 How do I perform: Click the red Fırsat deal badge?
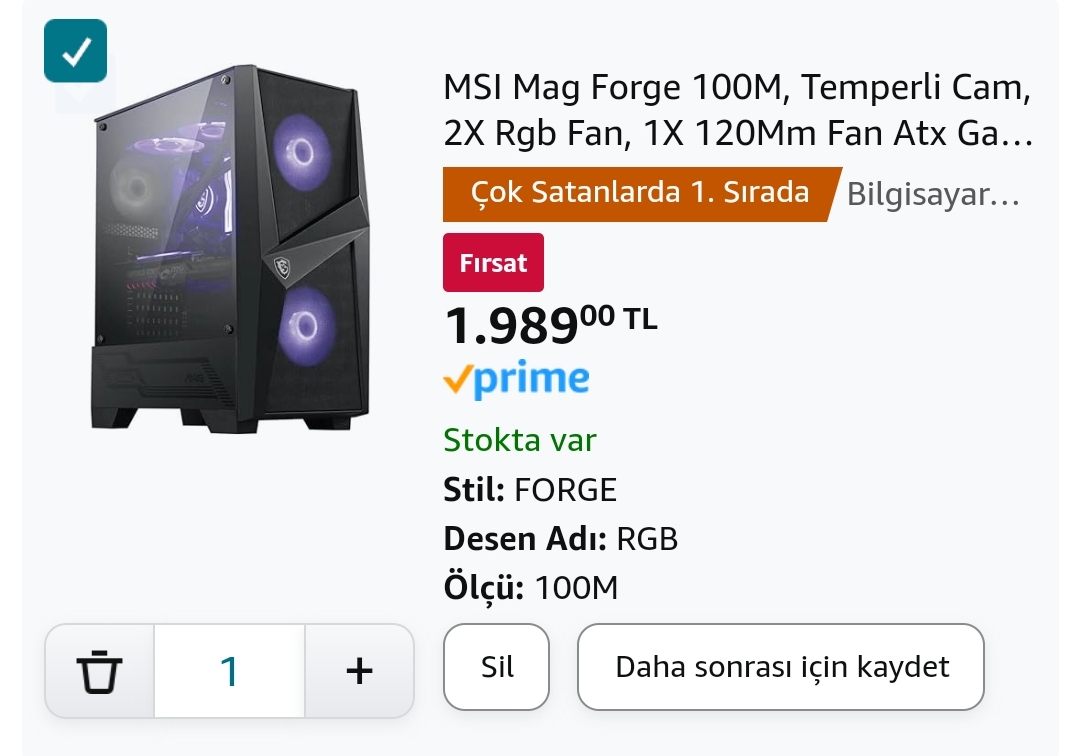493,263
